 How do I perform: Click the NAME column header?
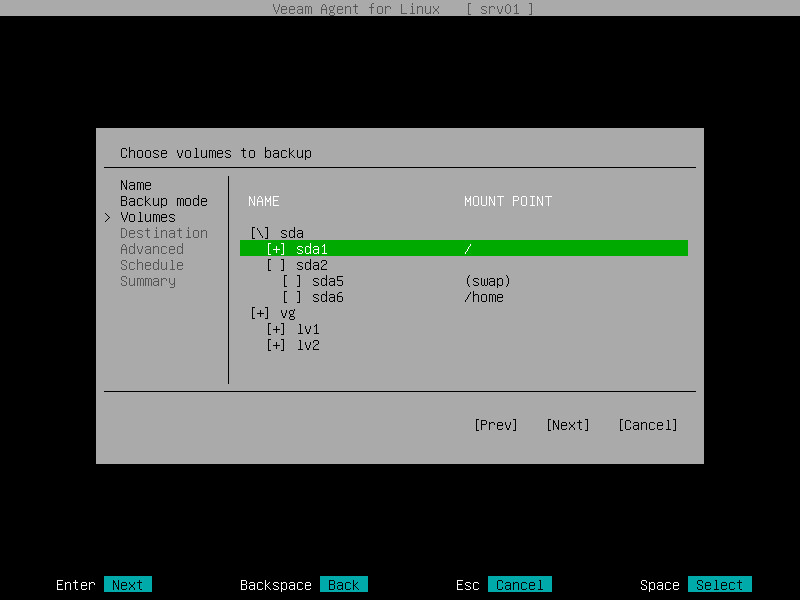264,201
